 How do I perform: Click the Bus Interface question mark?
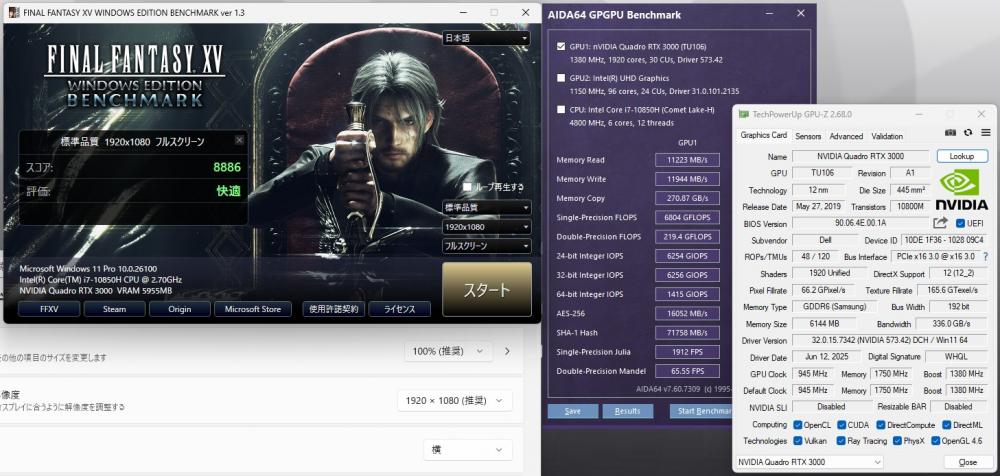985,256
